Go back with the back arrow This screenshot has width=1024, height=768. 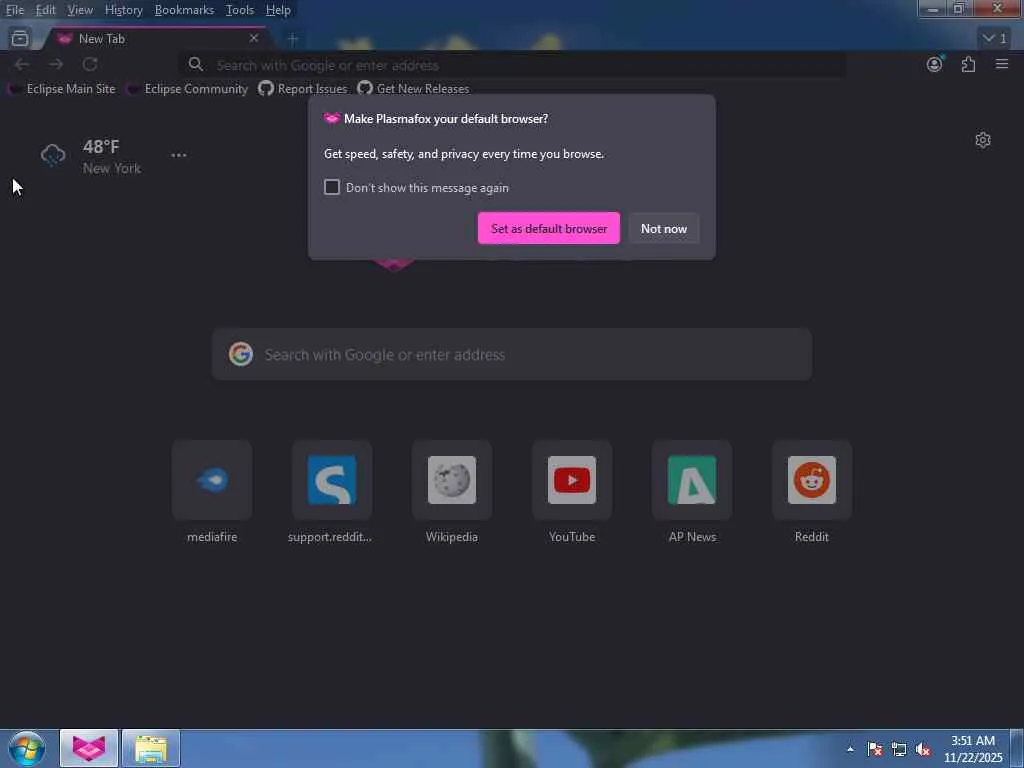tap(22, 64)
